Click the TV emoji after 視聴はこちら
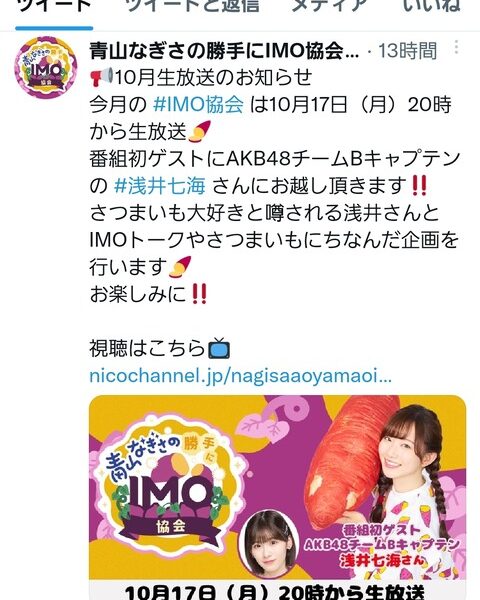The width and height of the screenshot is (480, 600). (x=219, y=348)
